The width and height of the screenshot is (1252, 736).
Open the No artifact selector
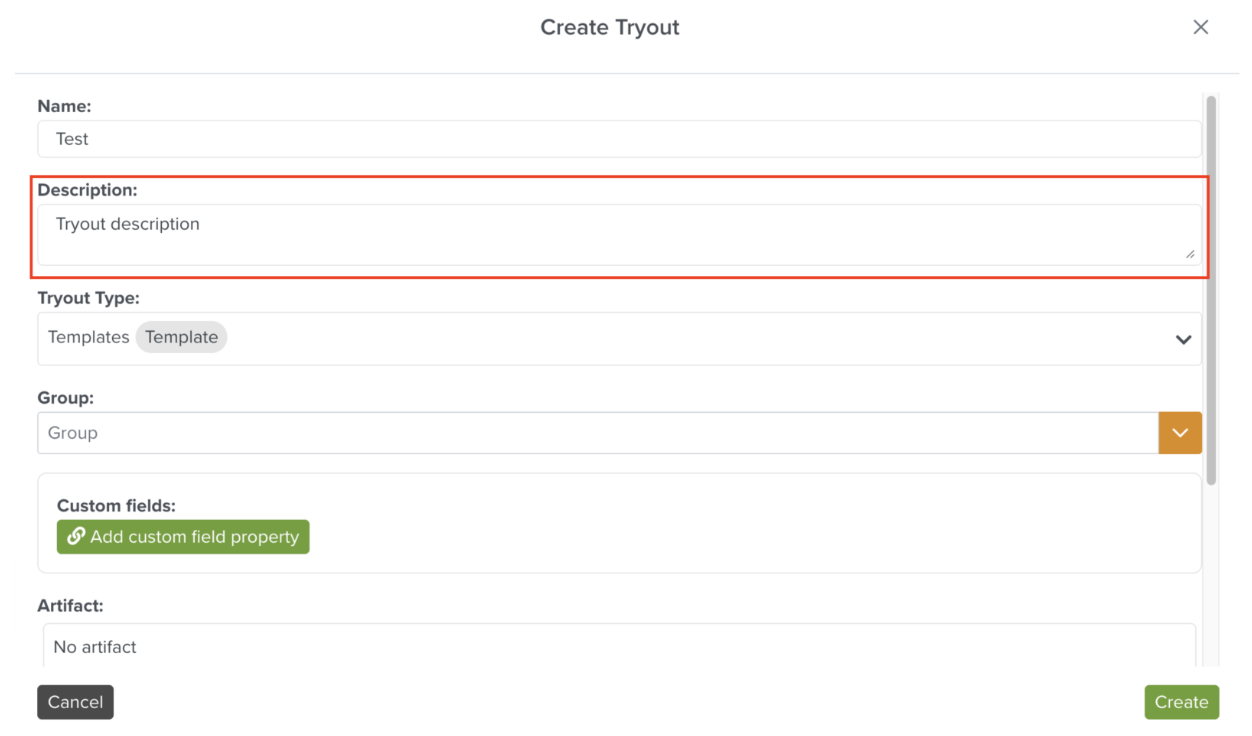click(618, 647)
